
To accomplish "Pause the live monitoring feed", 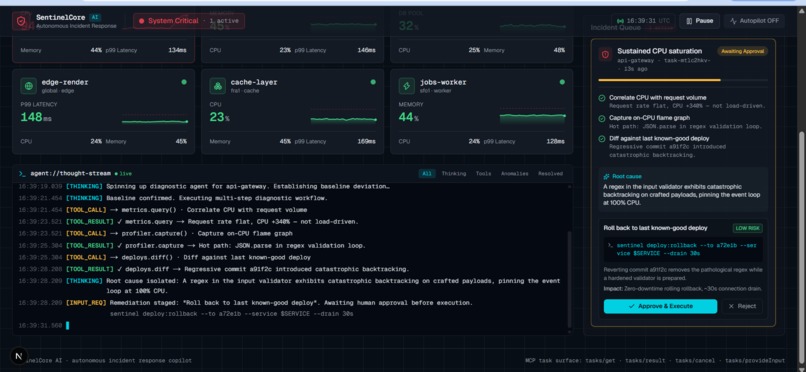I will [699, 21].
